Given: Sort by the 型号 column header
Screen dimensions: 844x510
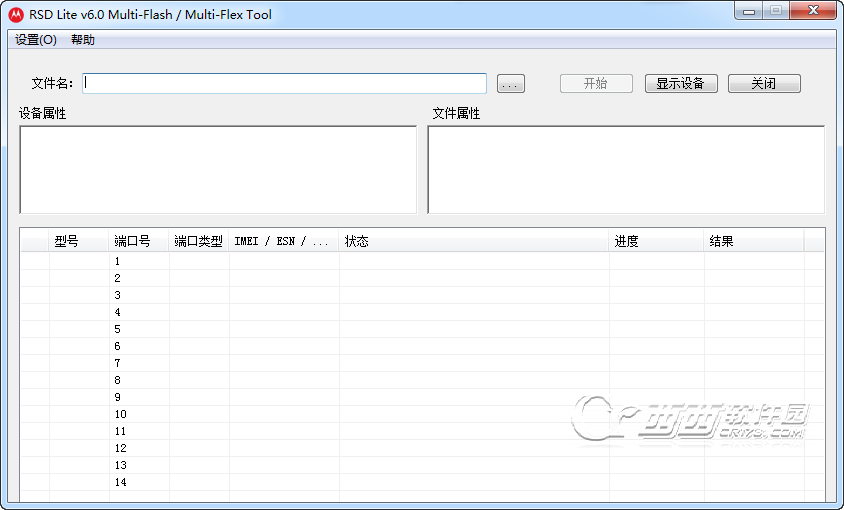Looking at the screenshot, I should pyautogui.click(x=79, y=241).
